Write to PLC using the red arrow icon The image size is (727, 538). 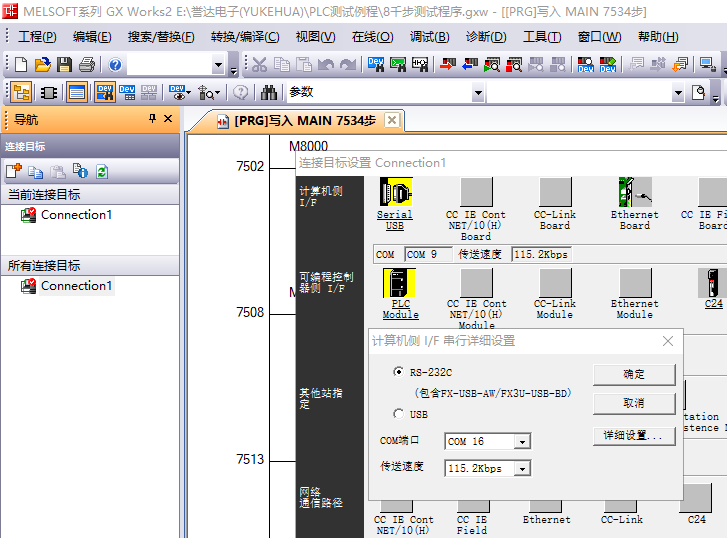[x=448, y=64]
